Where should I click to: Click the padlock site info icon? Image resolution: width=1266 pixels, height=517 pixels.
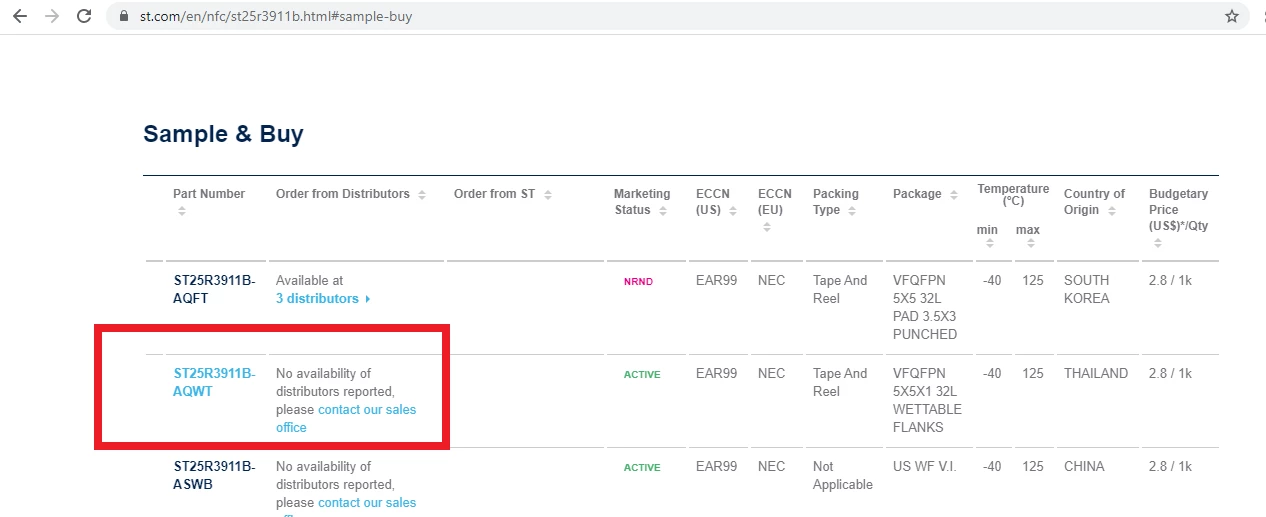click(124, 17)
